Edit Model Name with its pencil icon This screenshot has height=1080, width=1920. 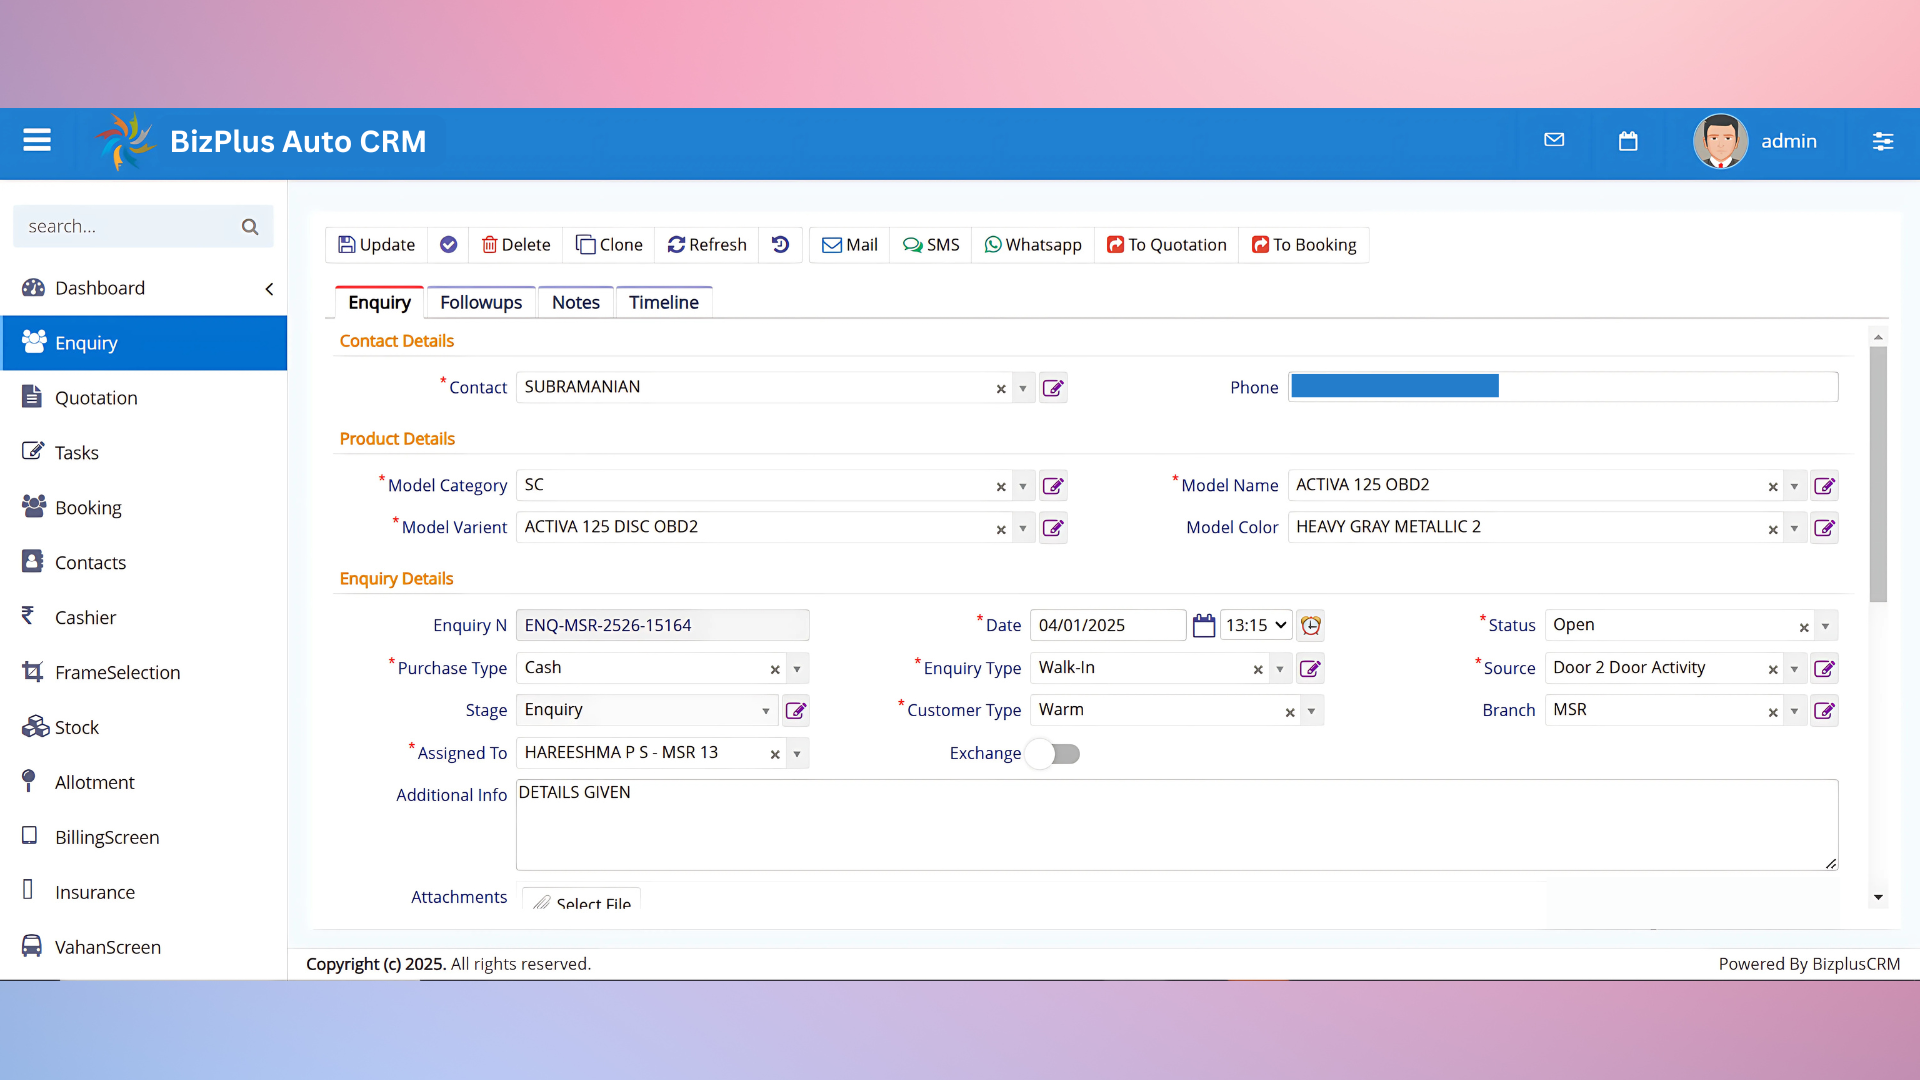[1825, 486]
